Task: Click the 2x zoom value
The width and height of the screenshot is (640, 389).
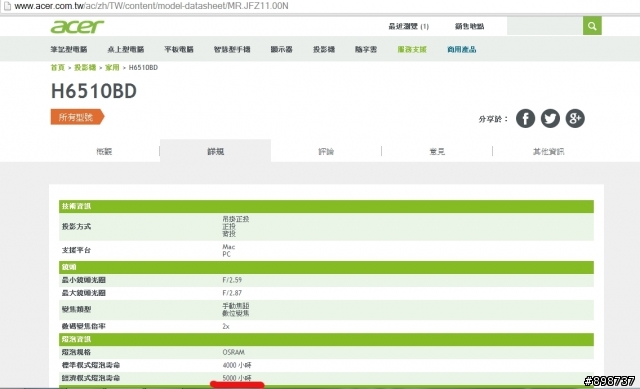Action: (x=226, y=326)
